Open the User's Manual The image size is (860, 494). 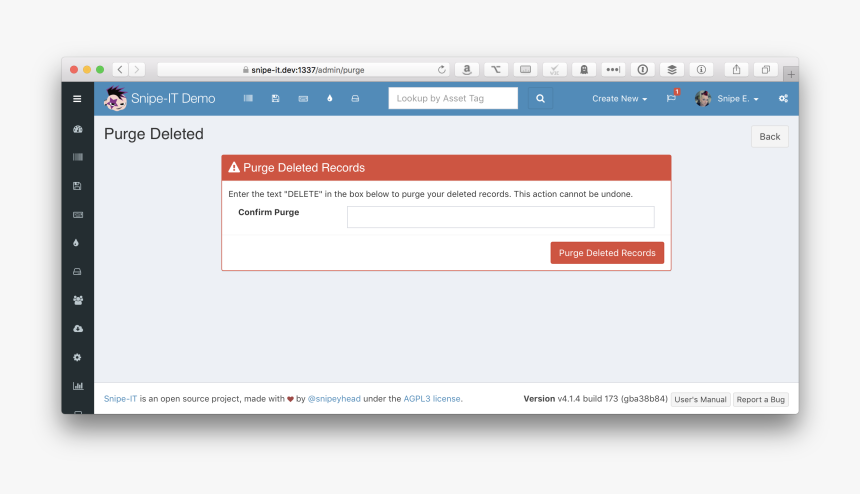pyautogui.click(x=700, y=399)
